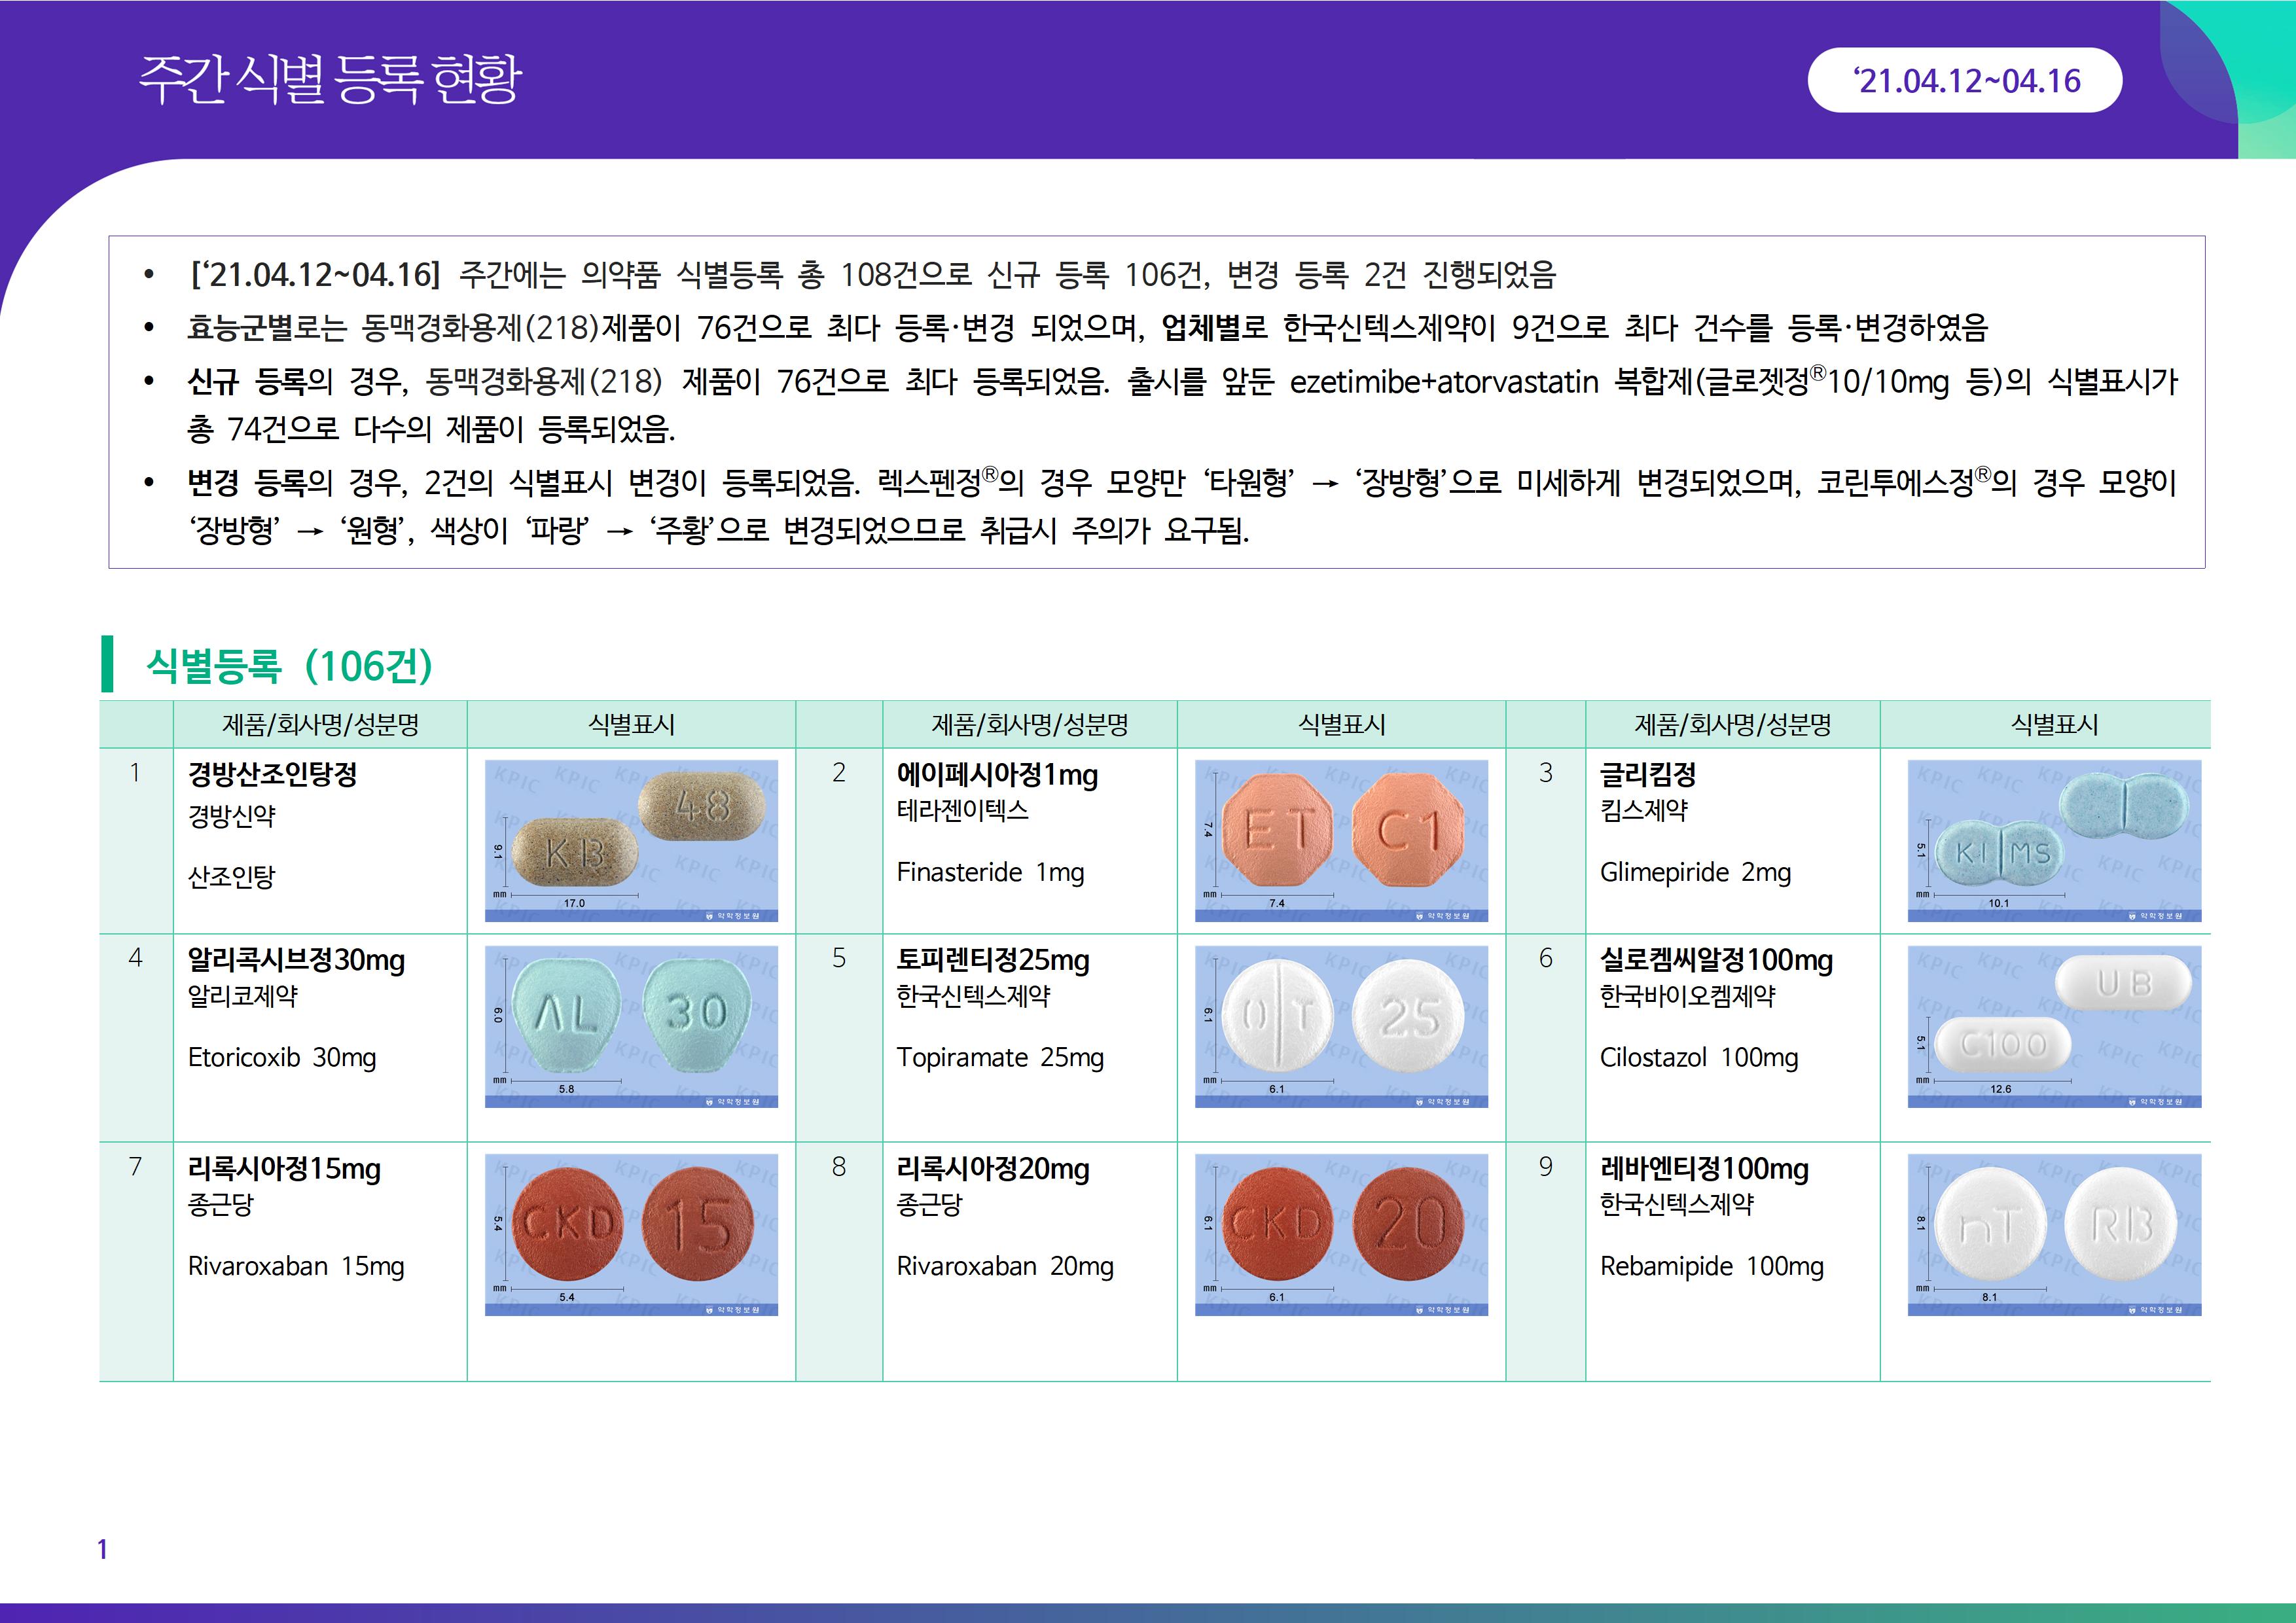Click the first 제품/회사명/성분명 column header
Screen dimensions: 2296x1623
coord(320,725)
